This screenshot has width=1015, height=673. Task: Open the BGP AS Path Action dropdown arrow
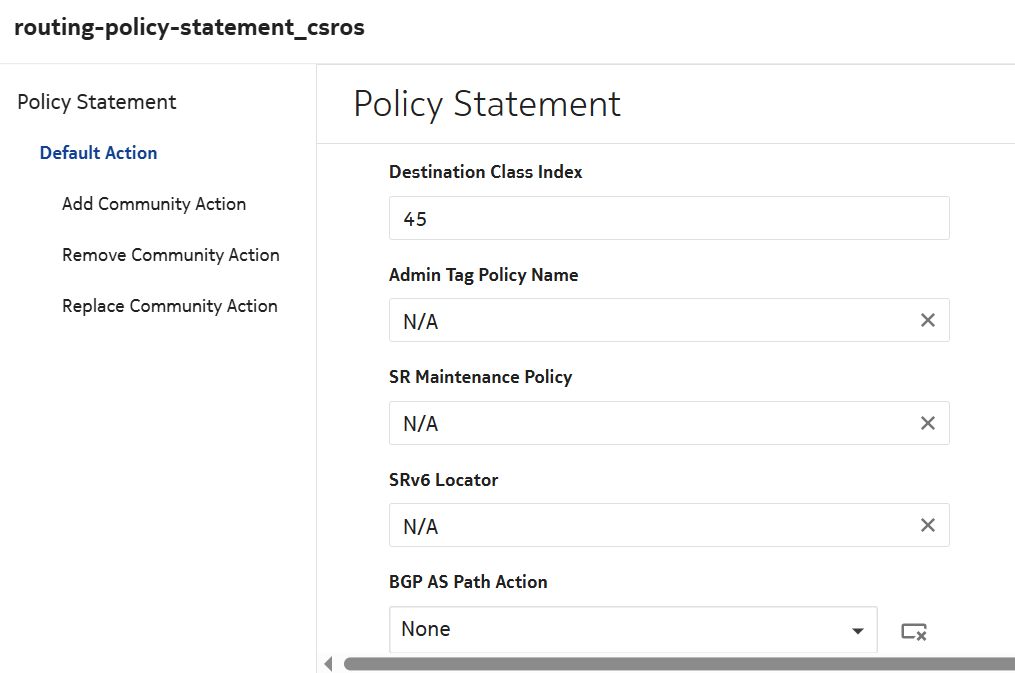point(857,631)
